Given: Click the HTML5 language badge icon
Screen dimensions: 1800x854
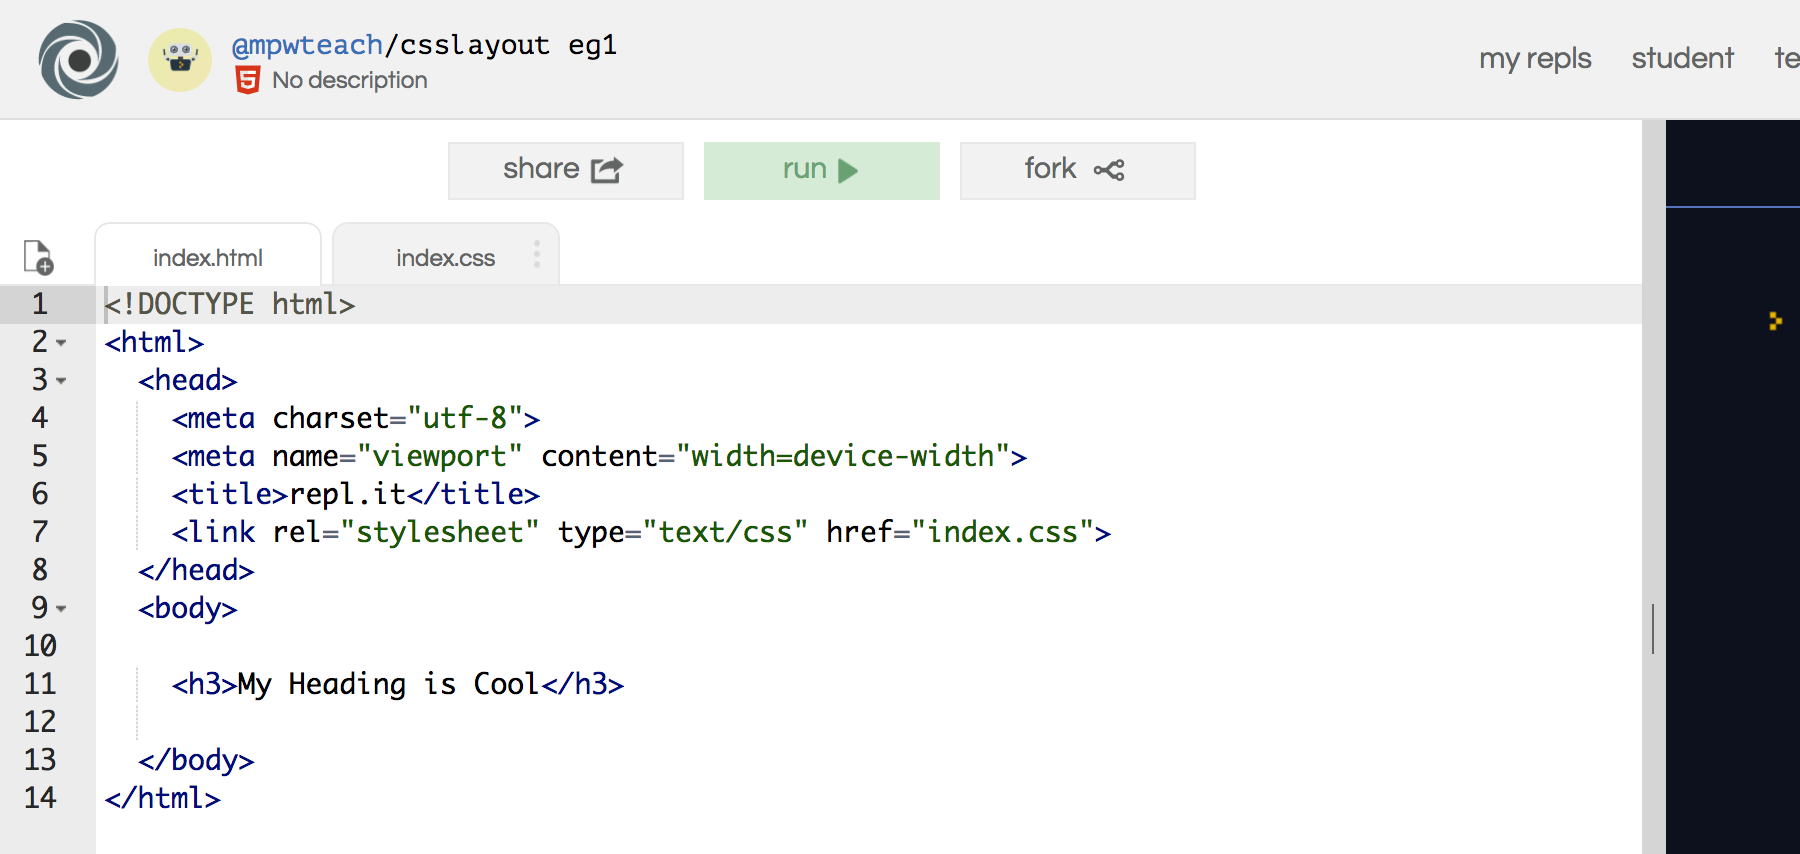Looking at the screenshot, I should [248, 80].
